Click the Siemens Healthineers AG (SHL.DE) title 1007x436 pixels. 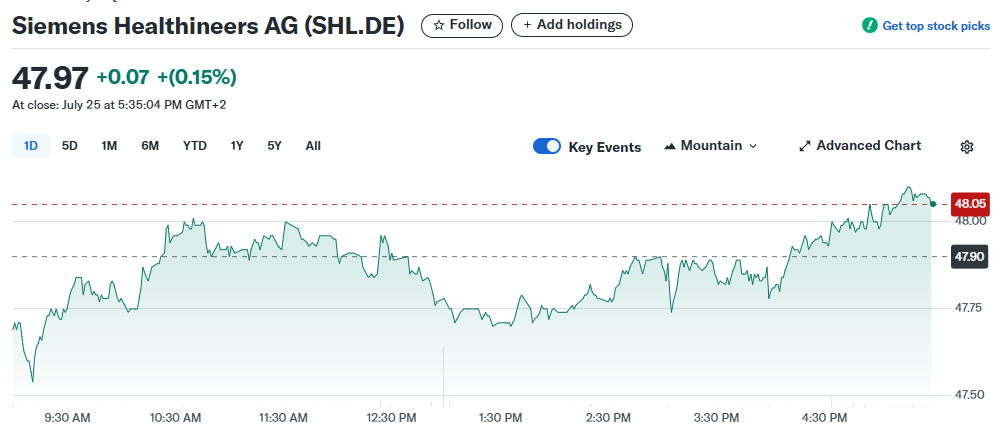[209, 26]
